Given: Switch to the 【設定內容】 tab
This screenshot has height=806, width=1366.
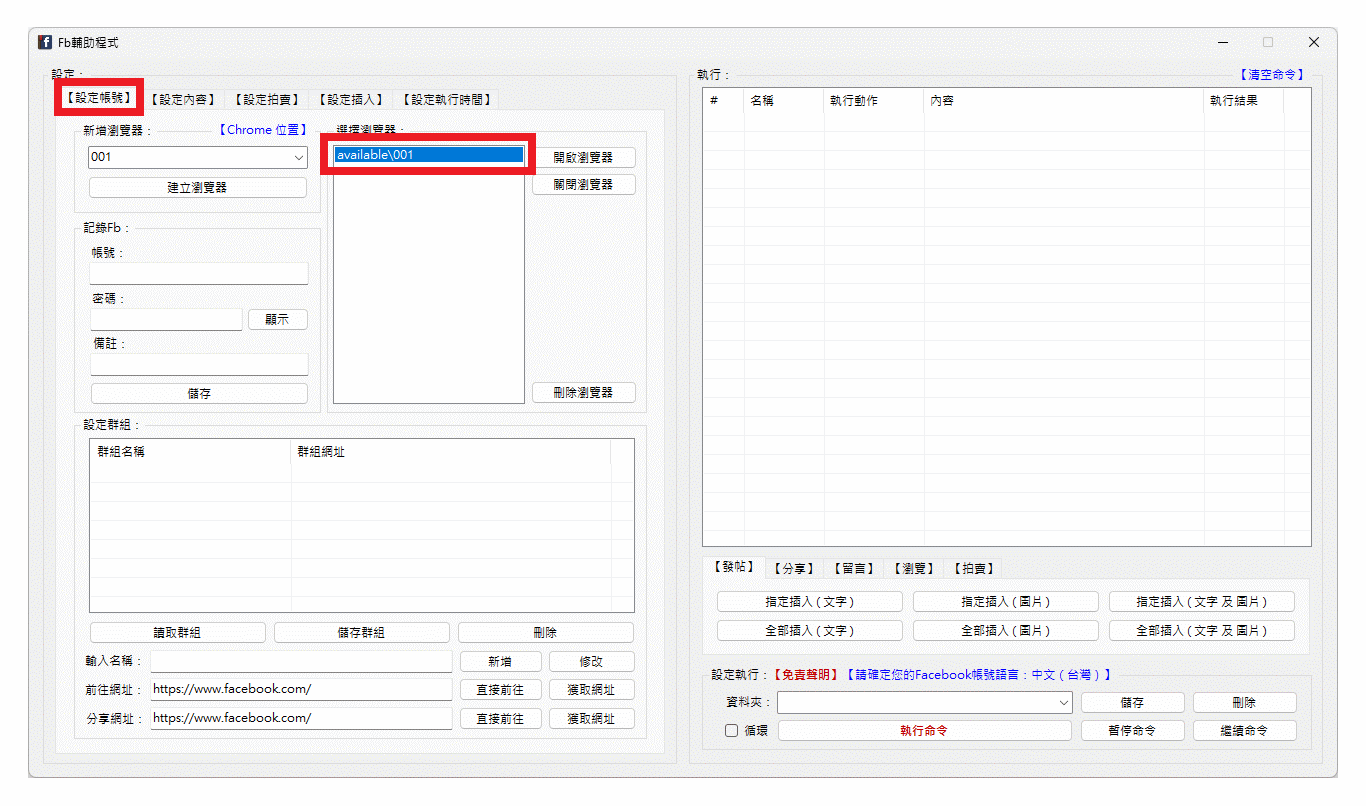Looking at the screenshot, I should 183,98.
